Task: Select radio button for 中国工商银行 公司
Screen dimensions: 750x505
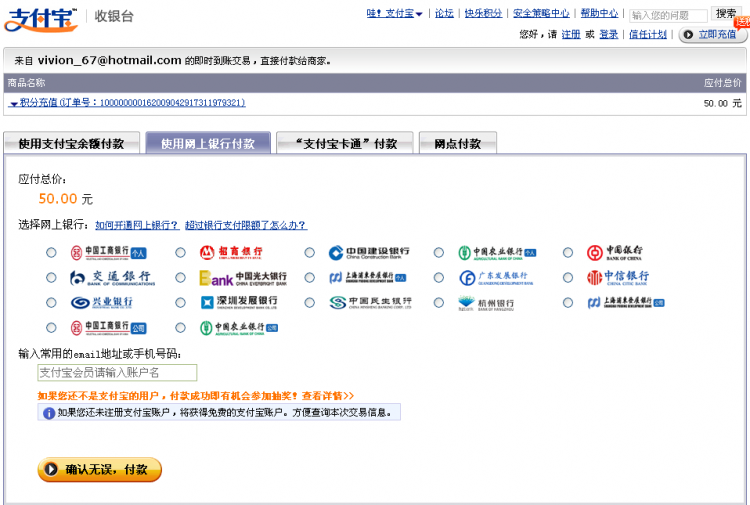Action: [51, 328]
